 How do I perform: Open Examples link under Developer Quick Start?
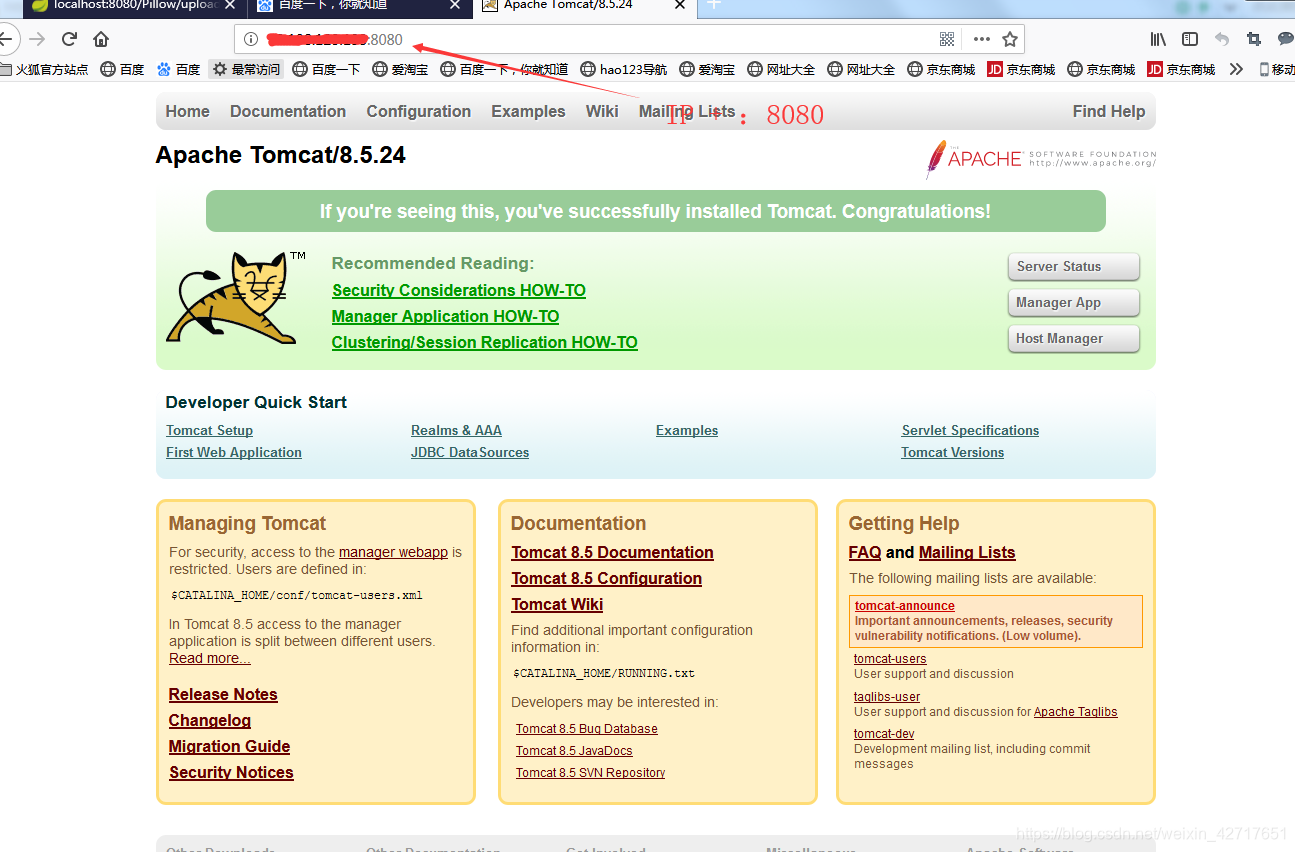[x=687, y=430]
